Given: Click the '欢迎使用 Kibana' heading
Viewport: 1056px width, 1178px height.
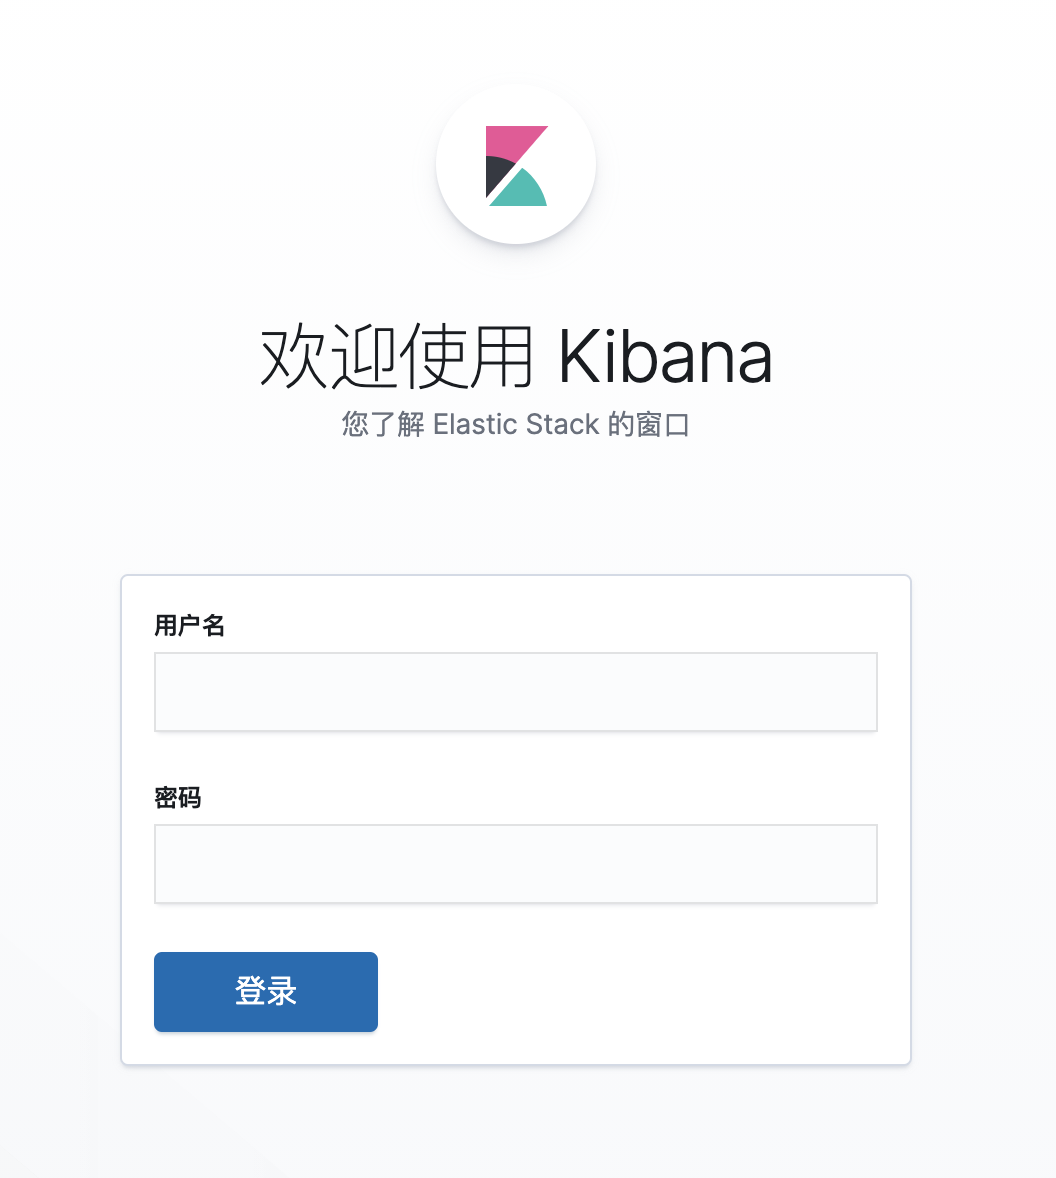Looking at the screenshot, I should click(x=516, y=357).
